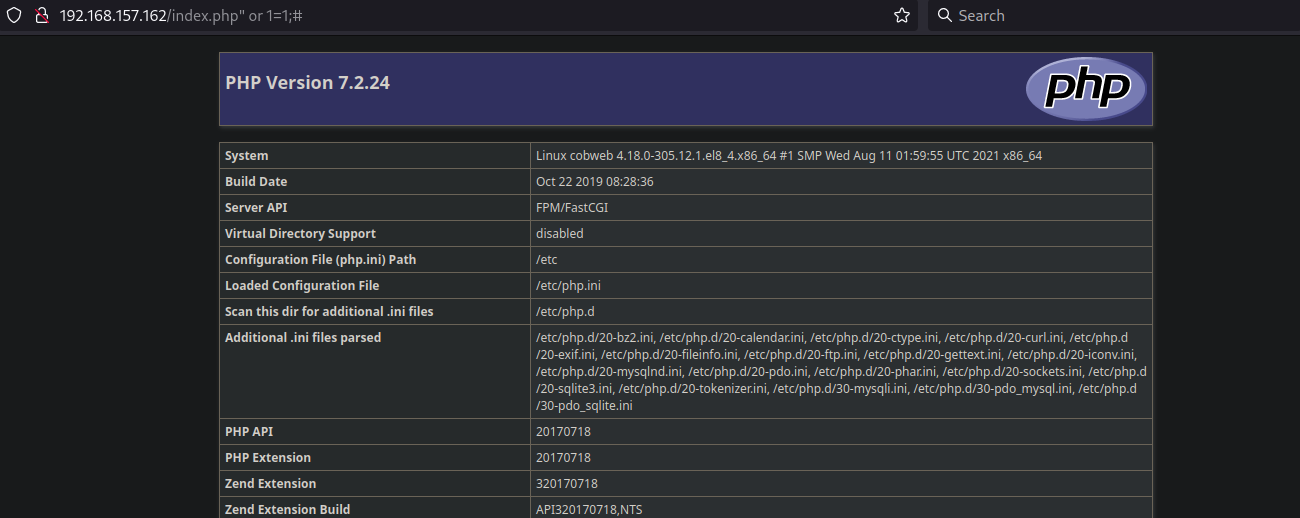Click the FPM/FastCGI Server API value
1300x518 pixels.
point(571,208)
